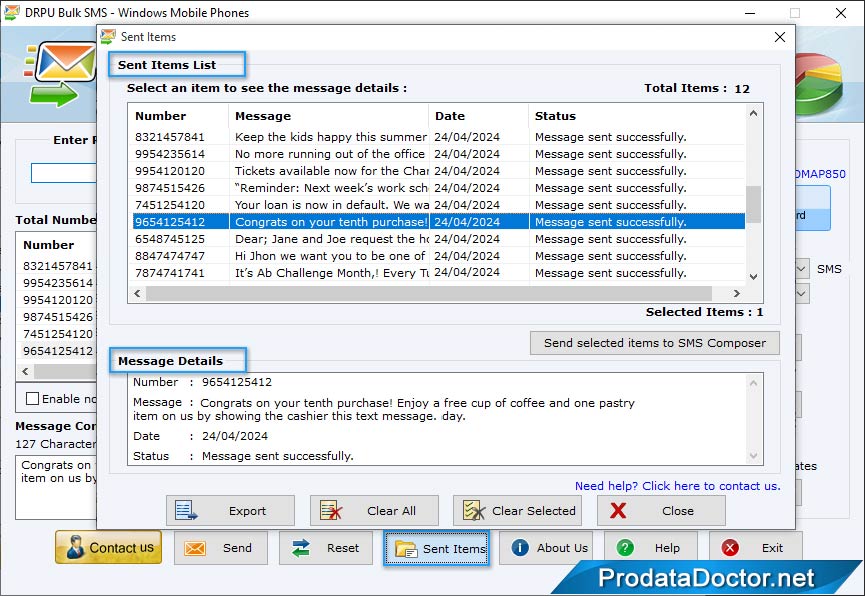This screenshot has height=596, width=865.
Task: Click the left arrow of horizontal scrollbar
Action: coord(137,293)
